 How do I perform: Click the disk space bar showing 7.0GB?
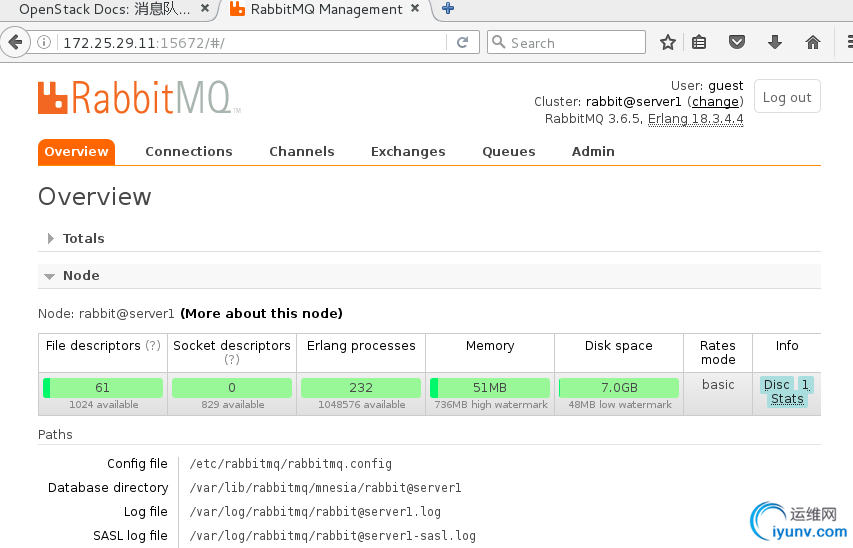[619, 387]
